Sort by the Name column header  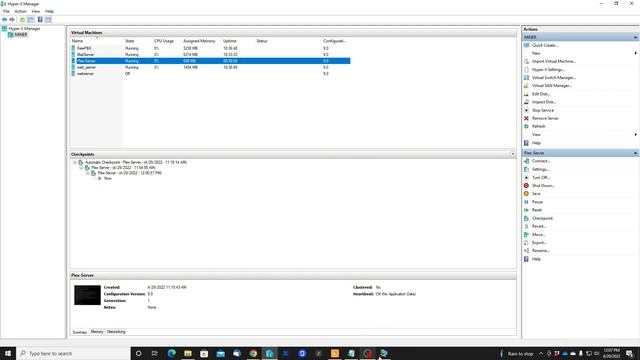pos(97,41)
